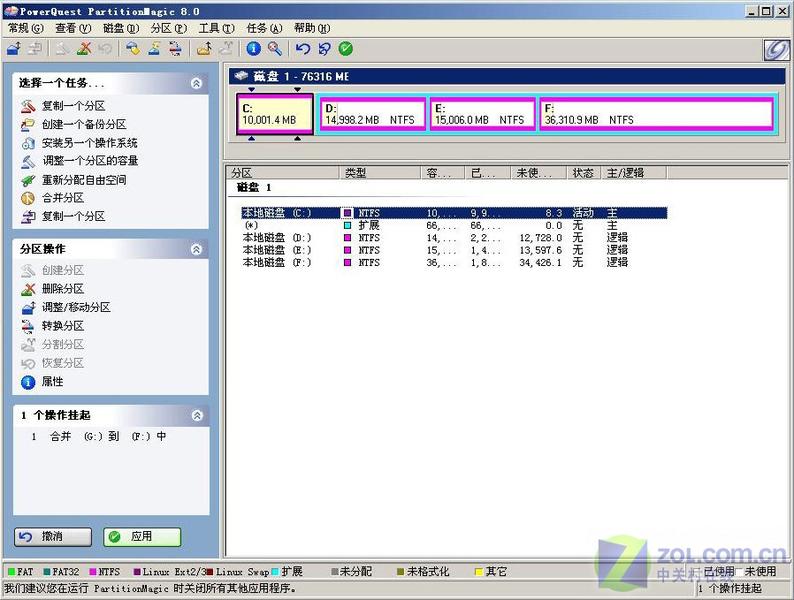Discard all changes with toolbar double-arrow icon
This screenshot has height=600, width=794.
(x=324, y=49)
